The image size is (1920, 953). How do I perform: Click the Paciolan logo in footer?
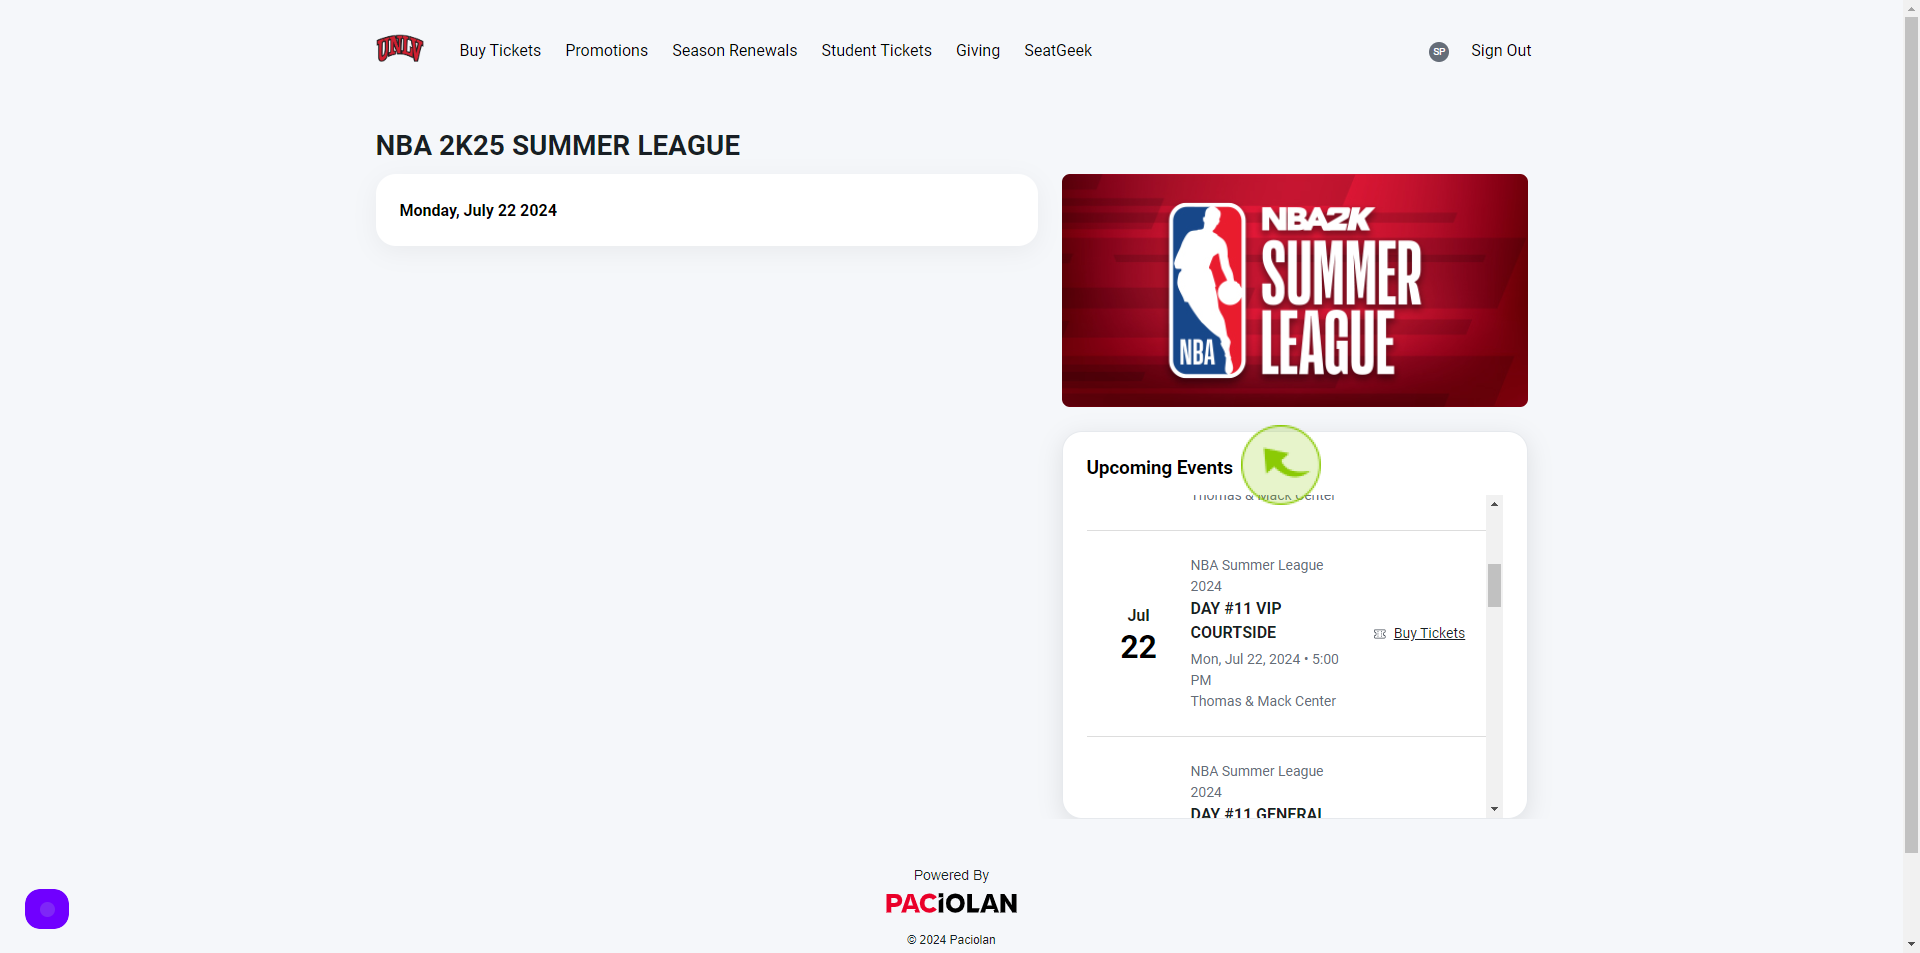(x=951, y=904)
